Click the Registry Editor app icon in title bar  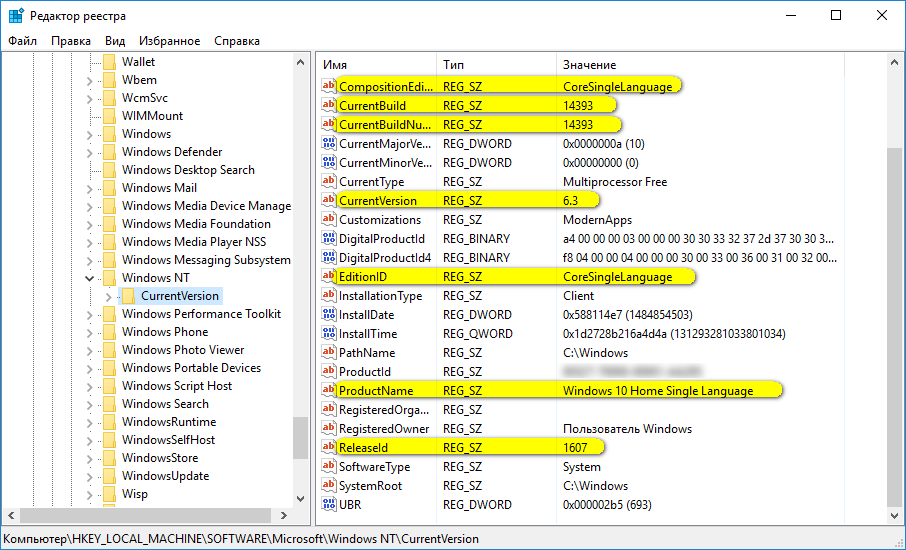click(x=16, y=16)
